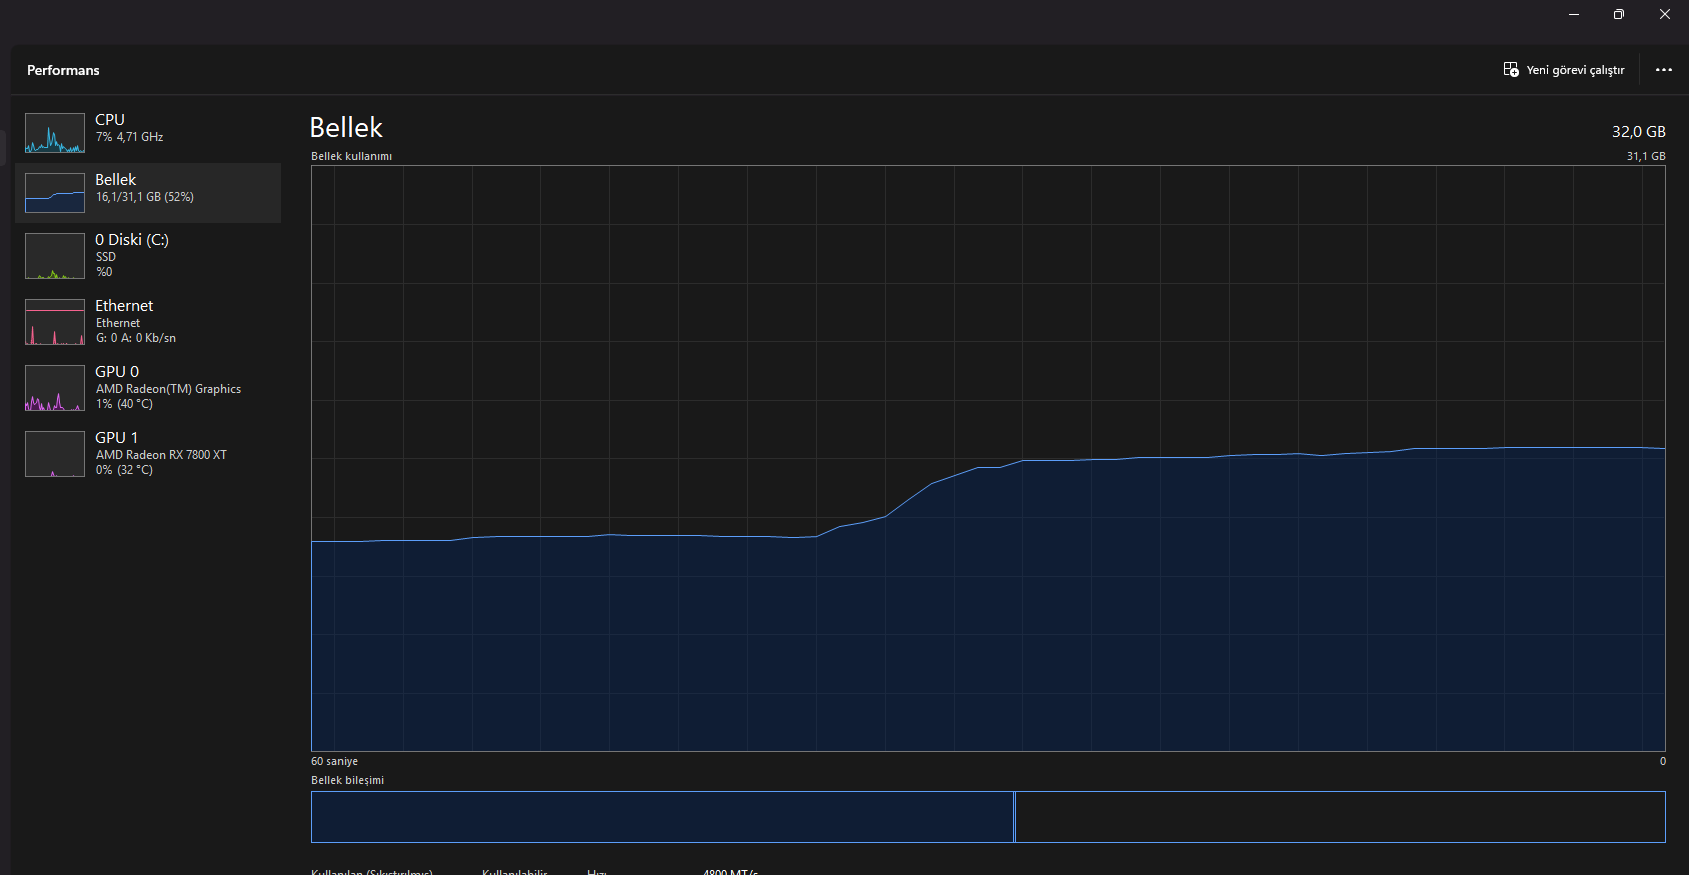Select GPU 1 AMD Radeon RX 7800 XT
The width and height of the screenshot is (1689, 875).
coord(148,454)
